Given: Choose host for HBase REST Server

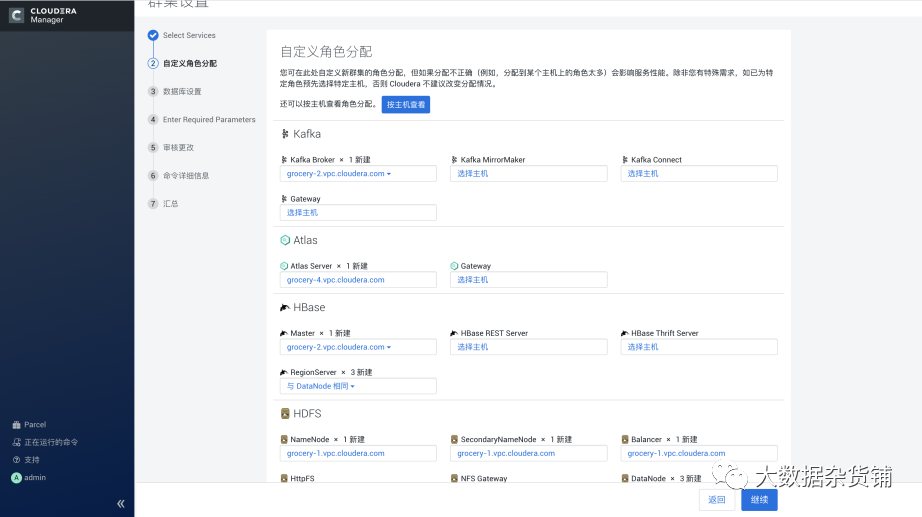Looking at the screenshot, I should (529, 347).
